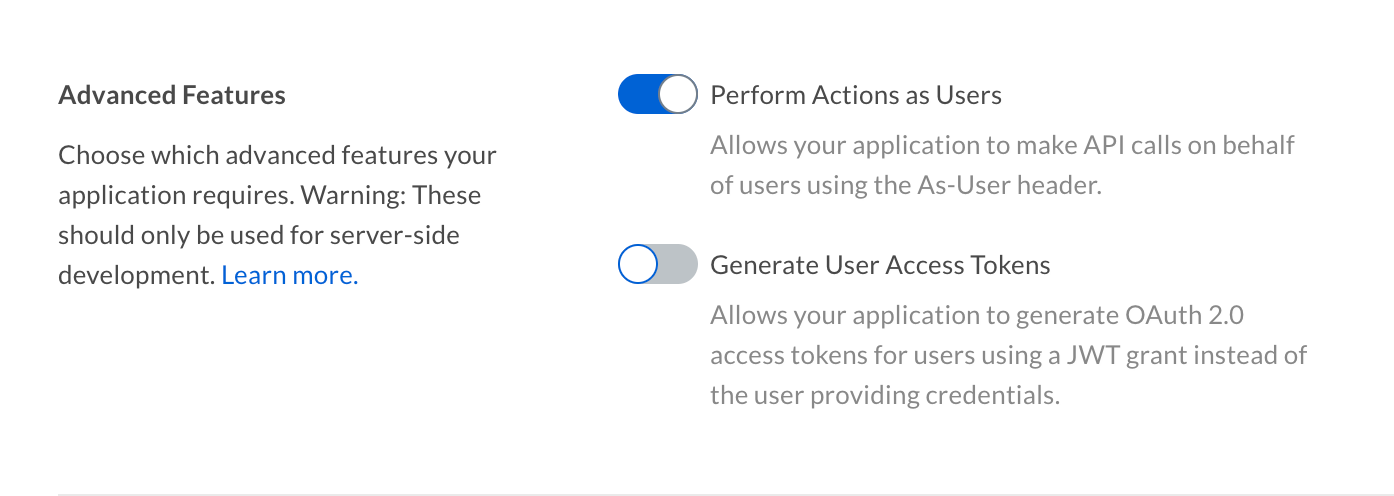Click the Generate User Access Tokens label

click(x=880, y=265)
